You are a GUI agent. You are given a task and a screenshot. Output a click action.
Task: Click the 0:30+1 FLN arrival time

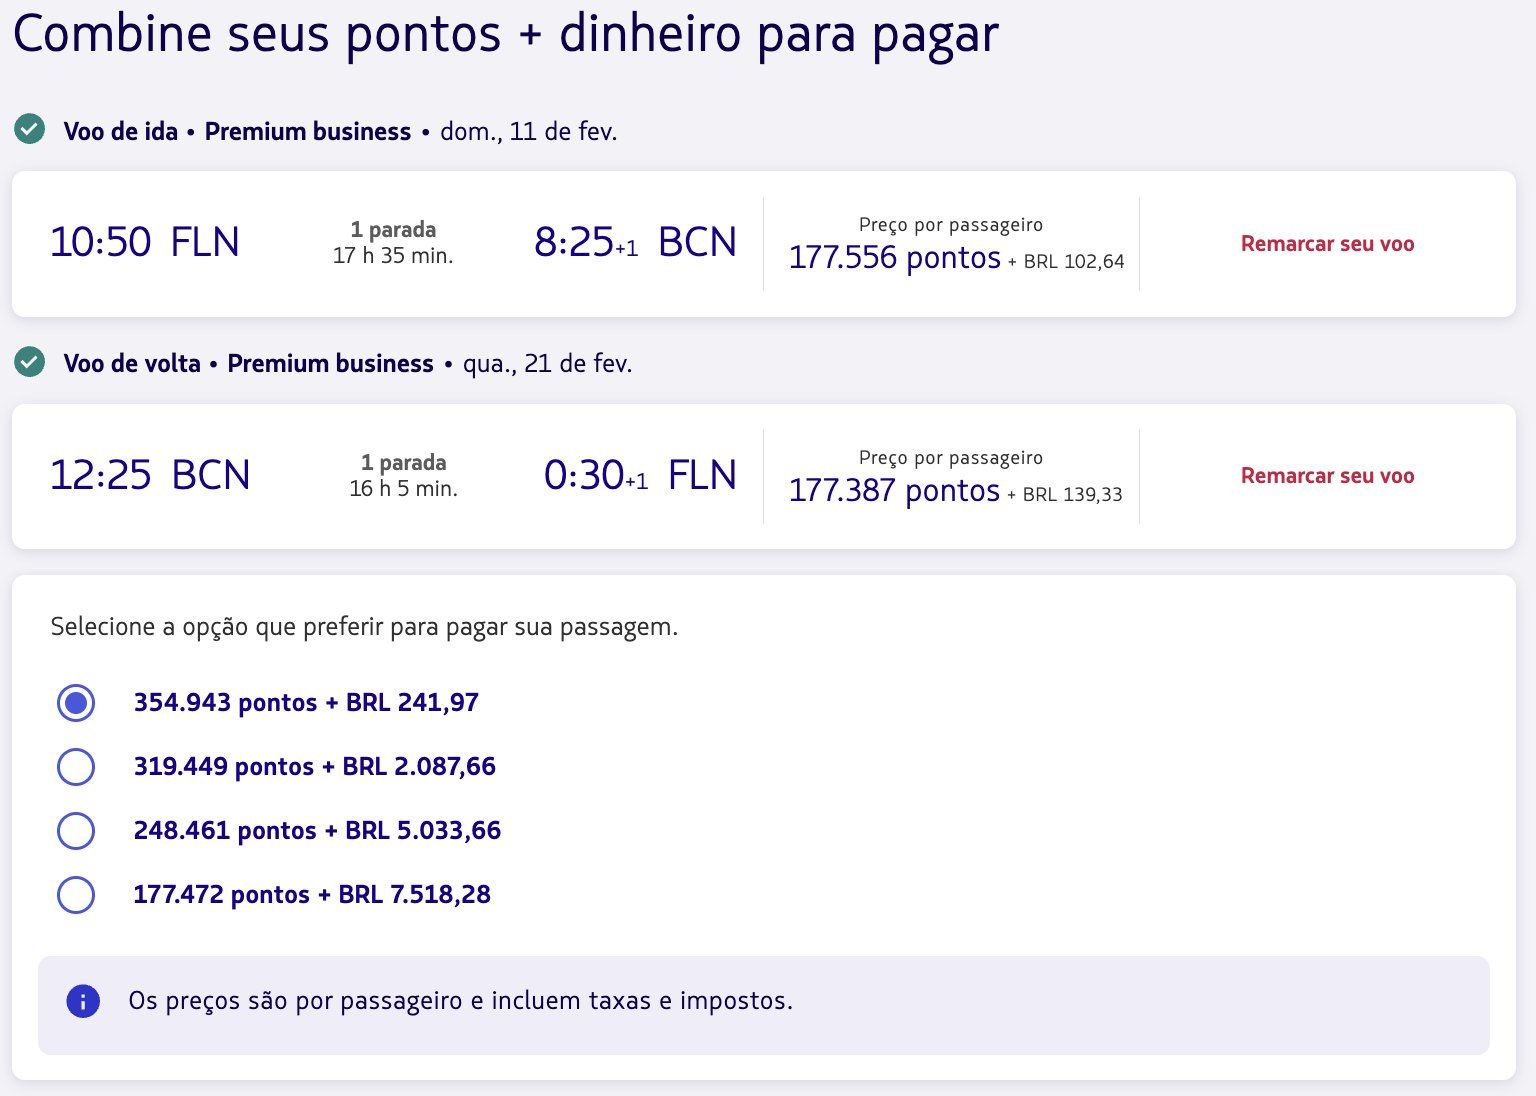click(640, 475)
